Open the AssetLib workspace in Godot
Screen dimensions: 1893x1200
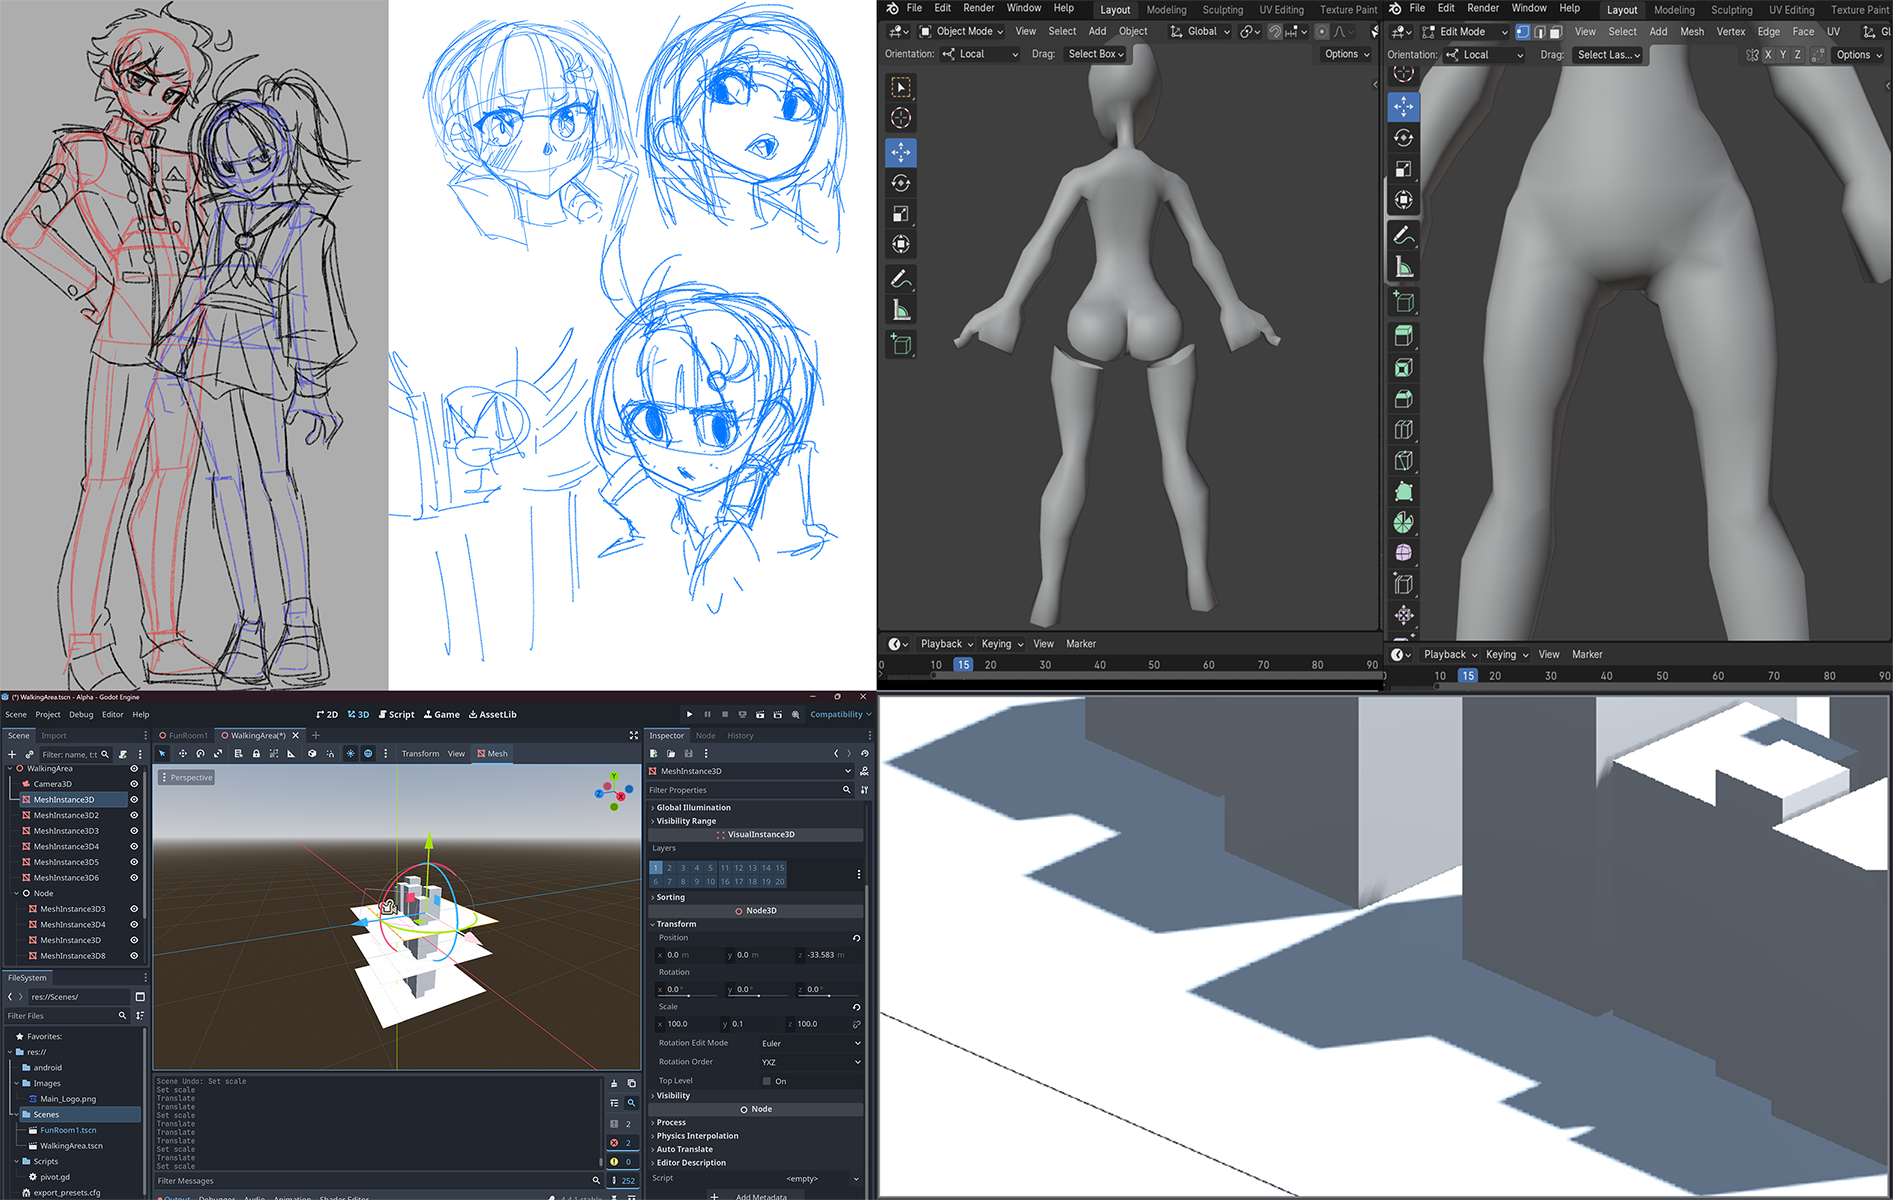tap(493, 715)
